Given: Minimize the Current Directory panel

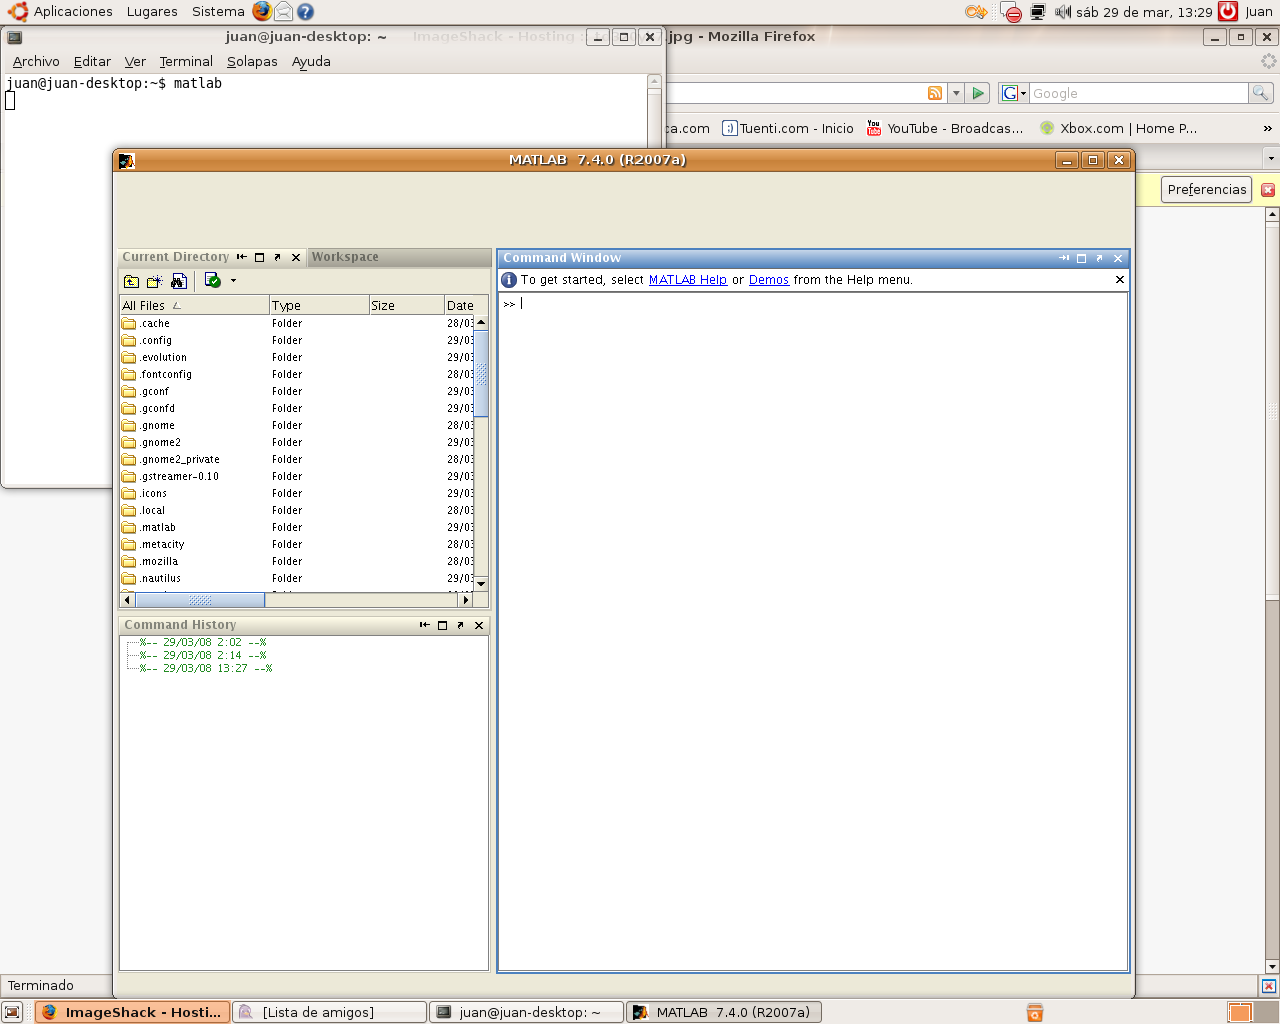Looking at the screenshot, I should pyautogui.click(x=241, y=257).
